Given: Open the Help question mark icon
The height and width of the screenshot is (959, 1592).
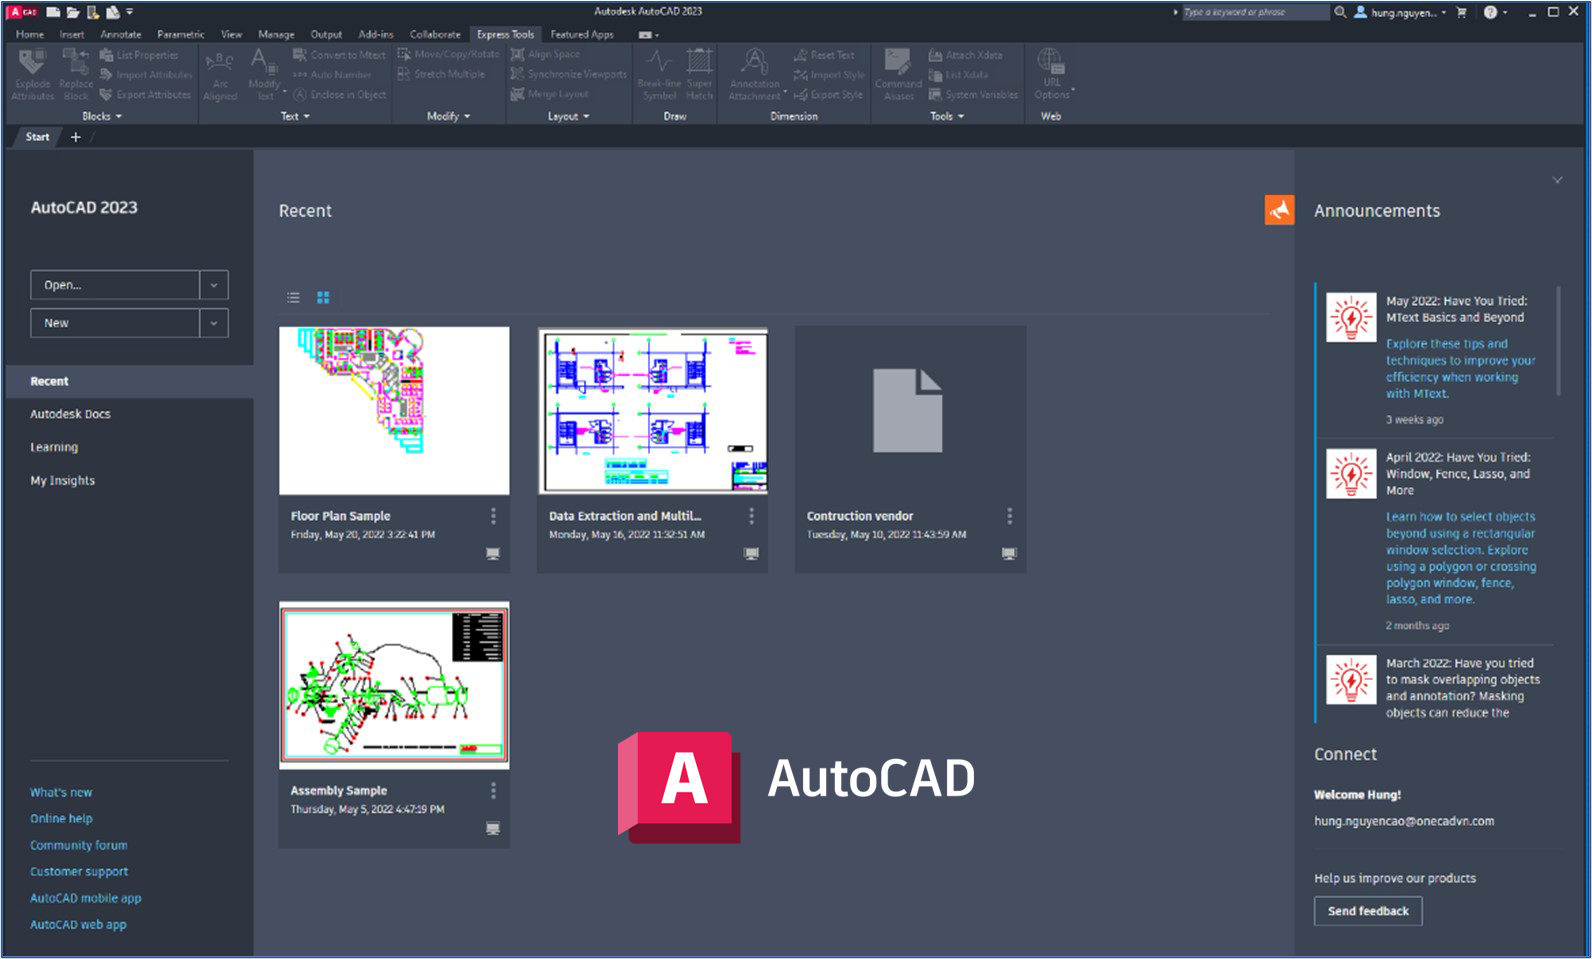Looking at the screenshot, I should 1490,12.
